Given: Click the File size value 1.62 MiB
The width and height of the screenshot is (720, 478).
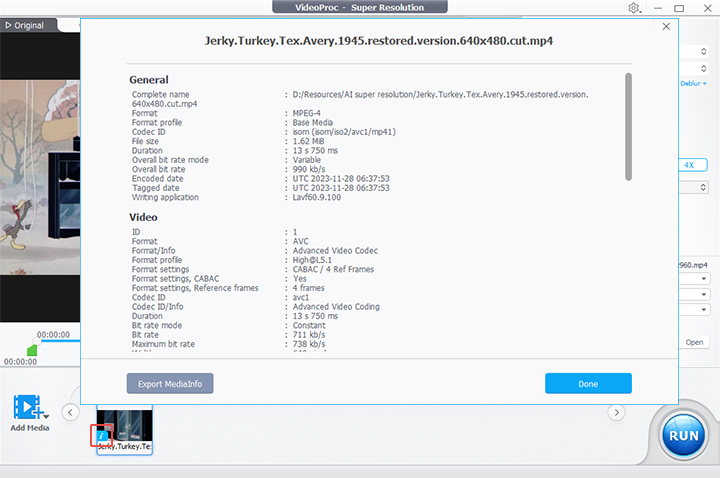Looking at the screenshot, I should [x=308, y=141].
